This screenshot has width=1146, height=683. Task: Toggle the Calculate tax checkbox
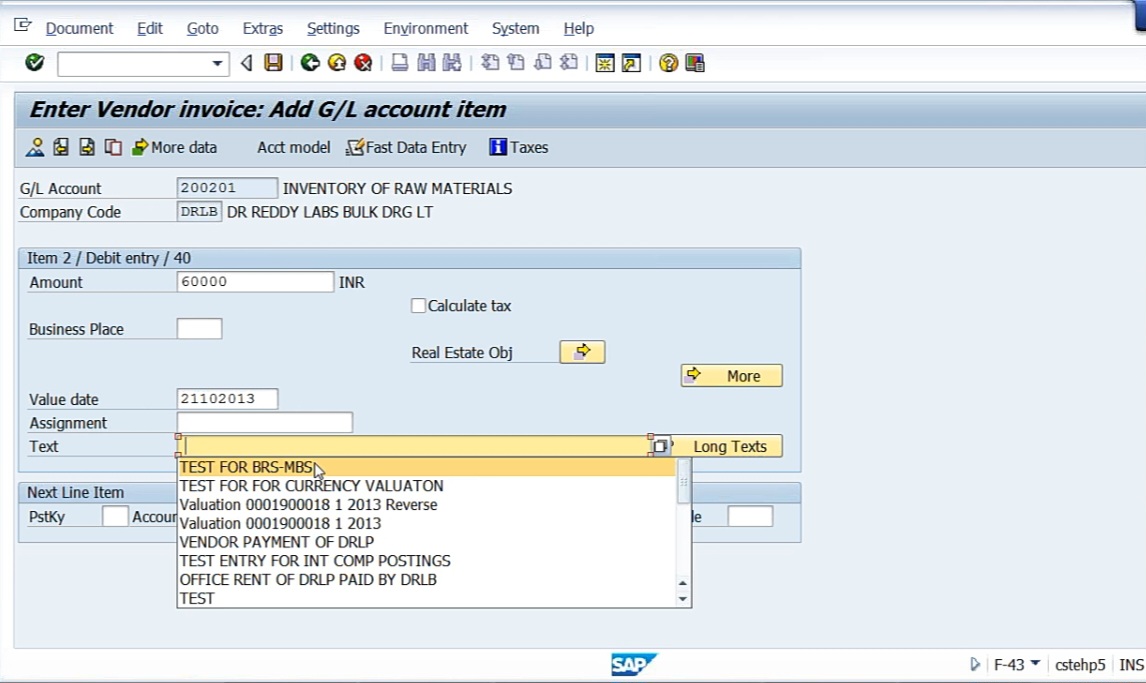tap(418, 305)
